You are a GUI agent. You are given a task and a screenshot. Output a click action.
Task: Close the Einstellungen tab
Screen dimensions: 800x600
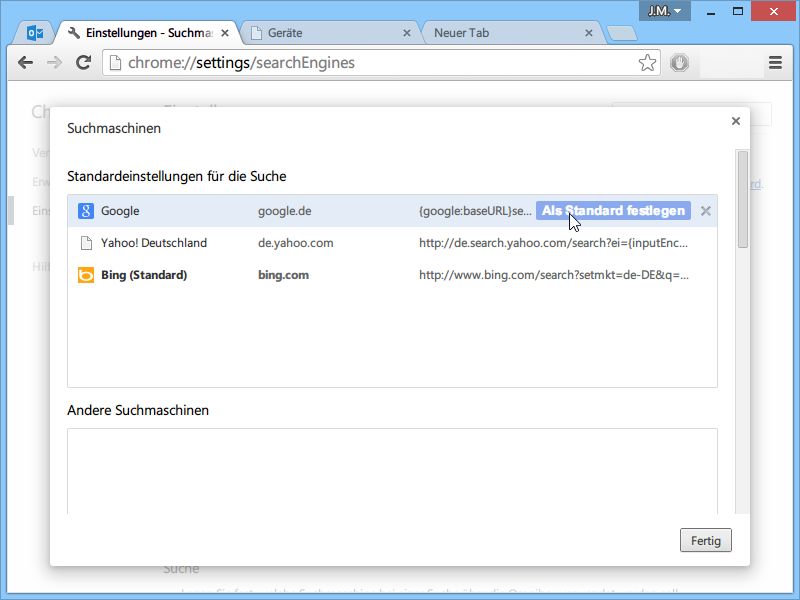225,33
